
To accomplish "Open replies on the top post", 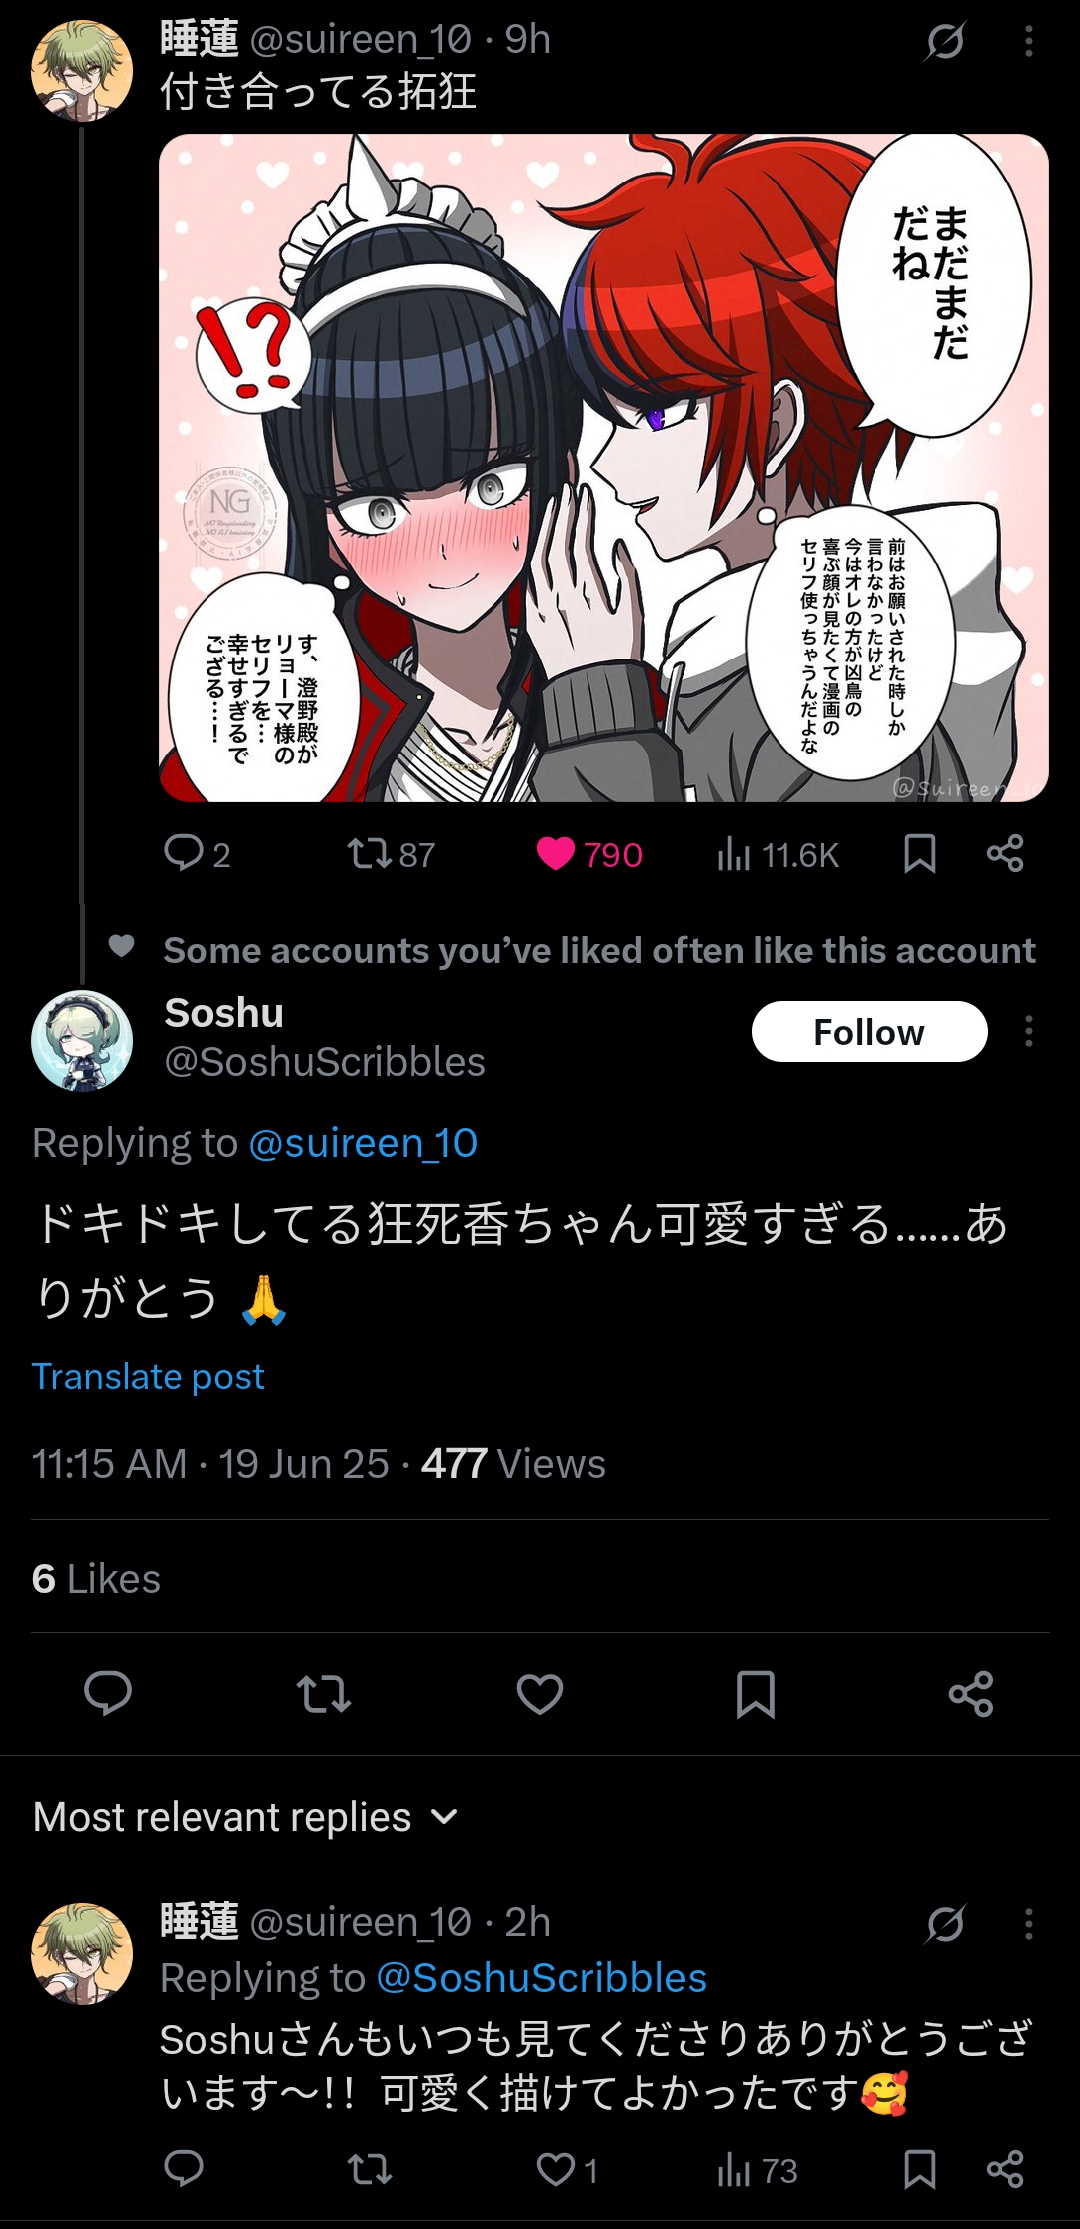I will (x=197, y=855).
